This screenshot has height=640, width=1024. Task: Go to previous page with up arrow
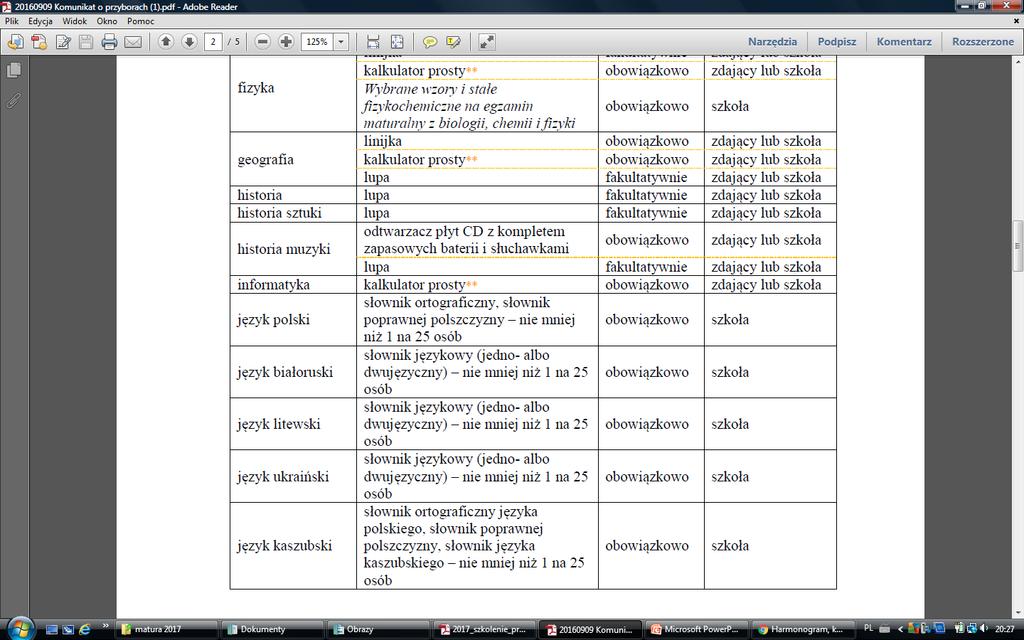pos(166,42)
